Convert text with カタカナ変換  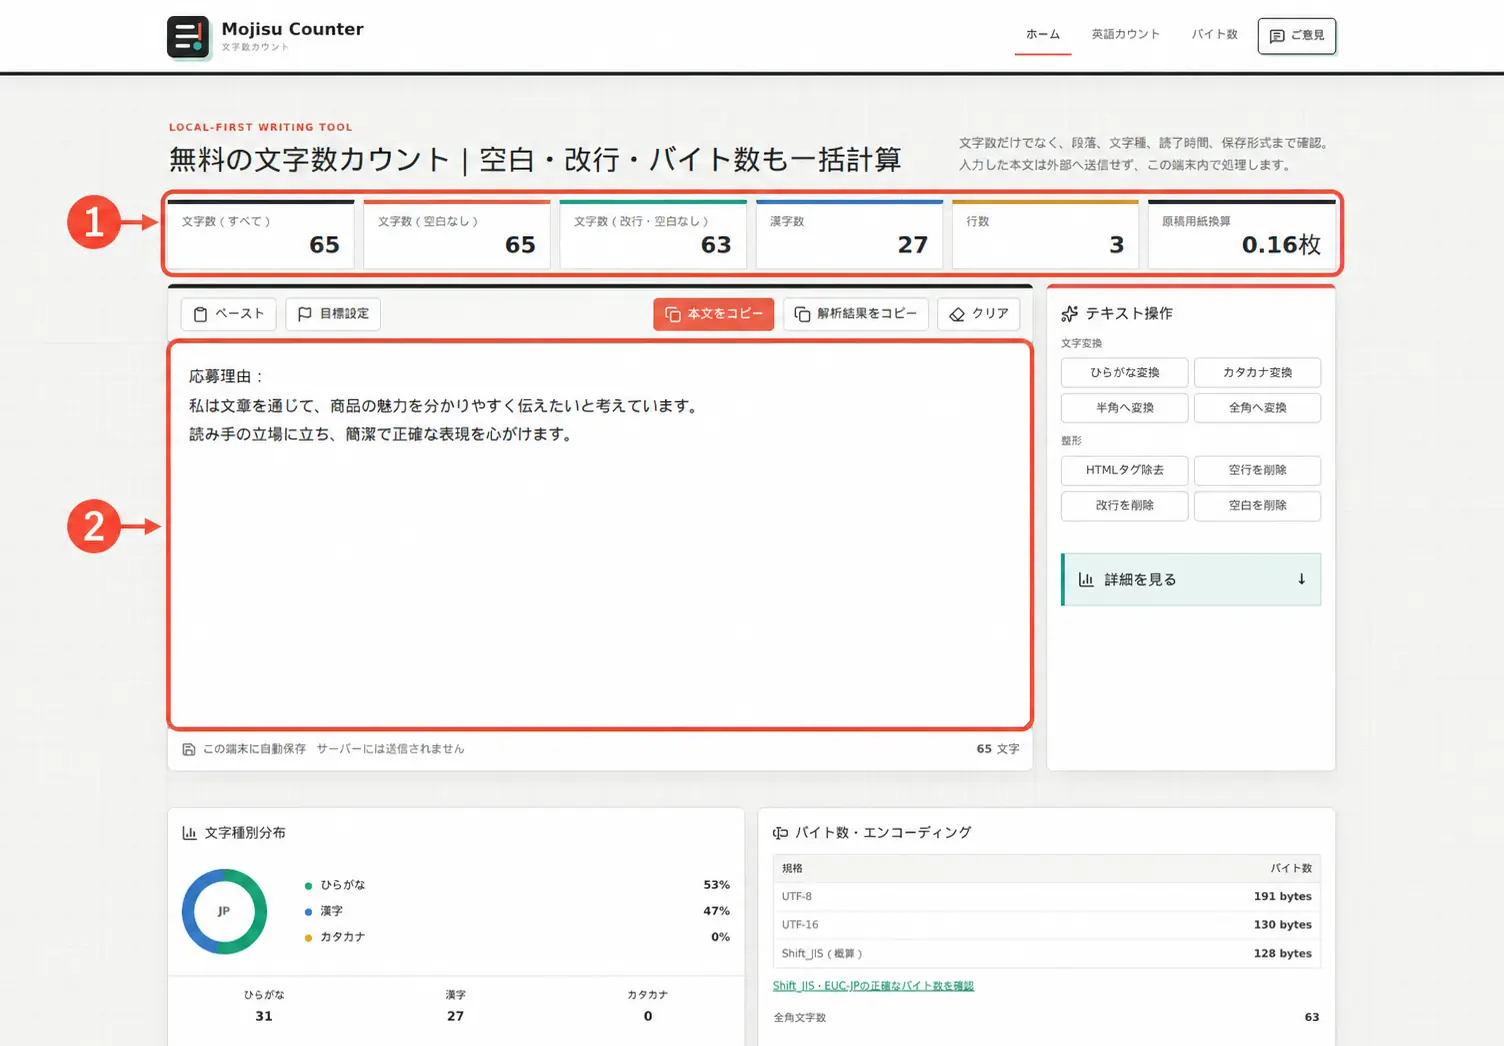click(1257, 372)
